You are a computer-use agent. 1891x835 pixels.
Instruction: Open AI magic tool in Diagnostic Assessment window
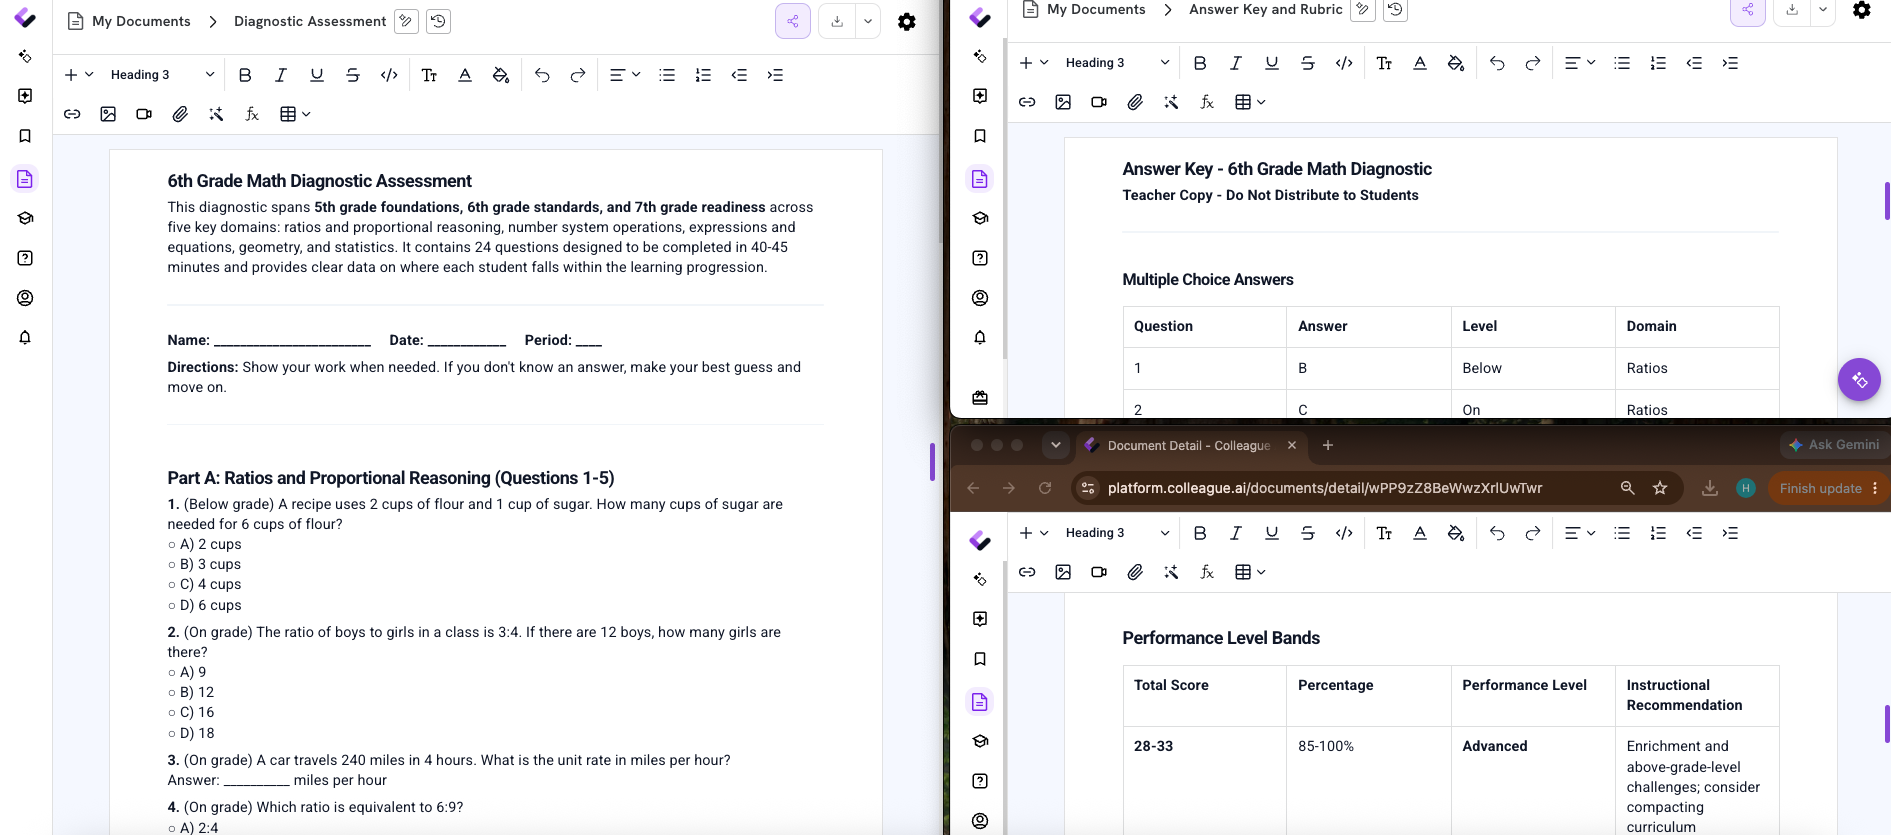216,114
